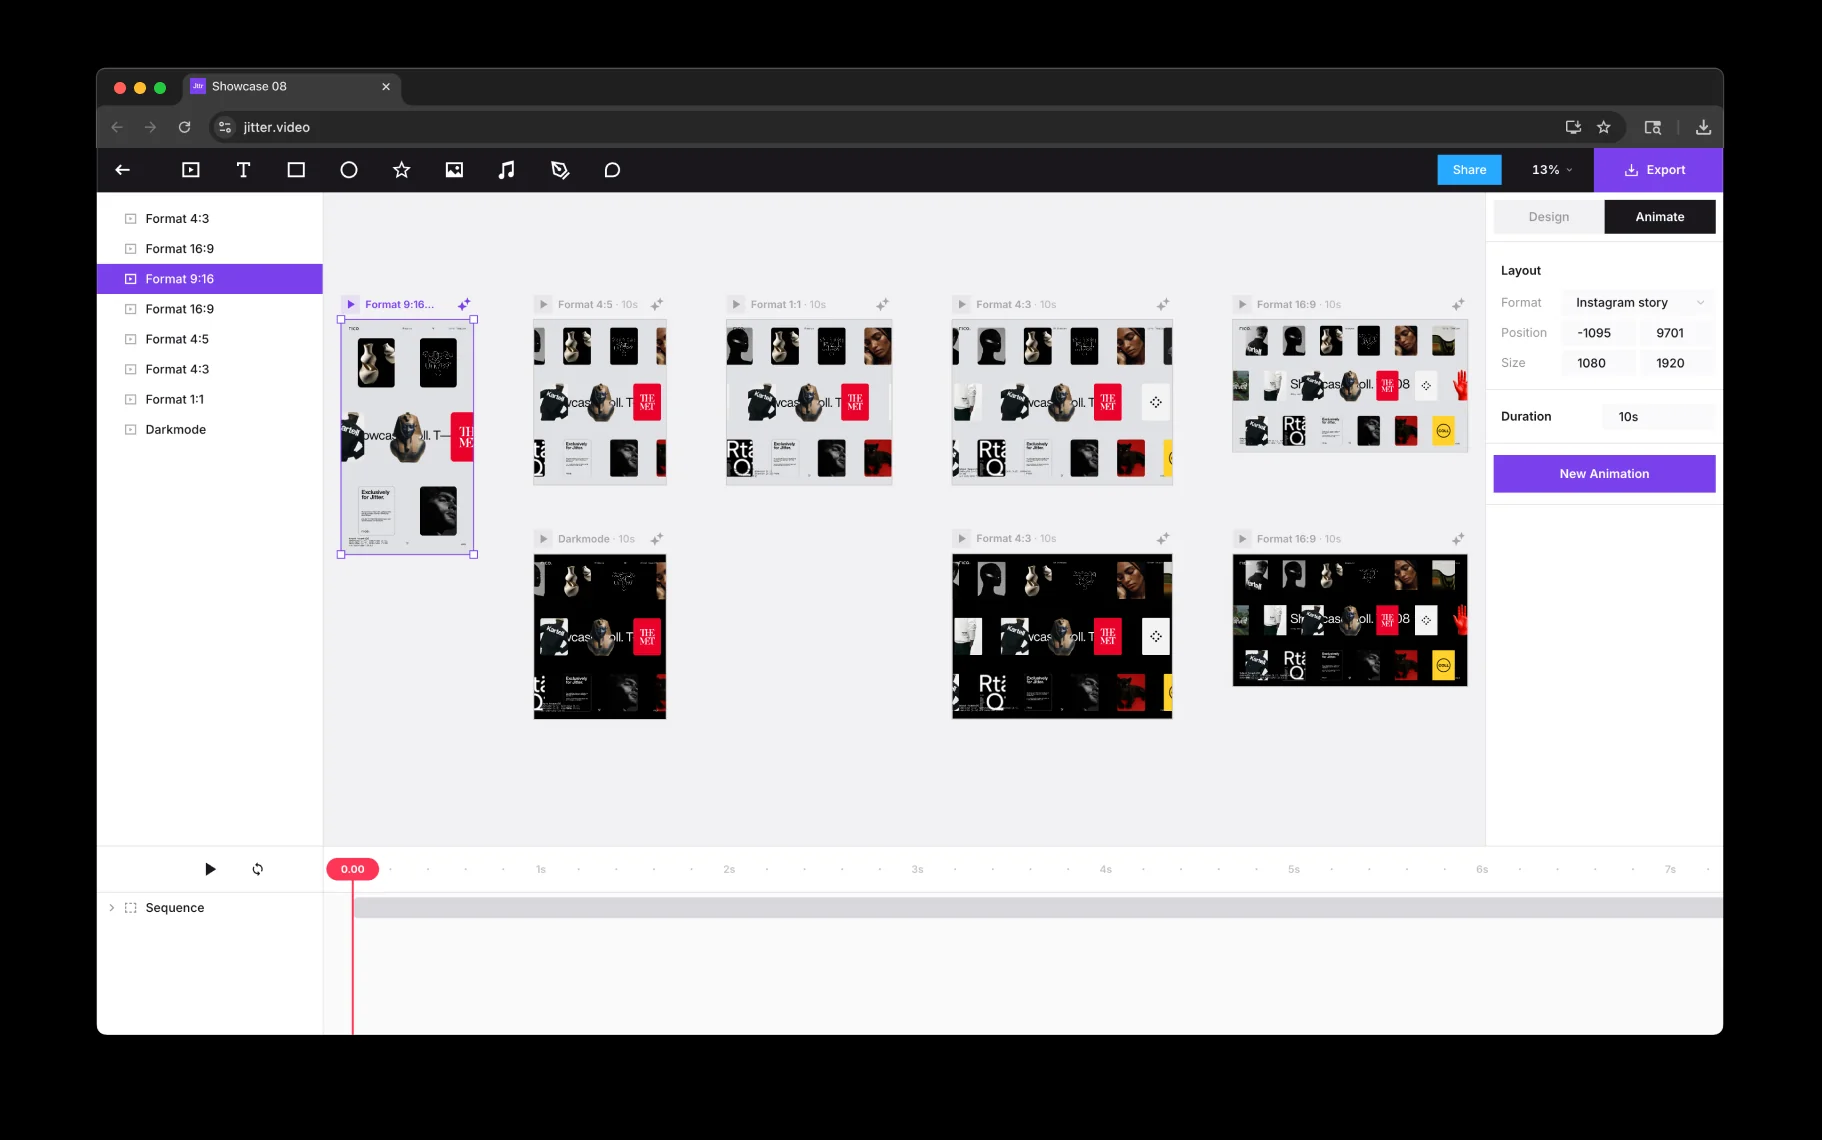Select Darkmode in the artboard list
Screen dimensions: 1822x1140
tap(176, 430)
